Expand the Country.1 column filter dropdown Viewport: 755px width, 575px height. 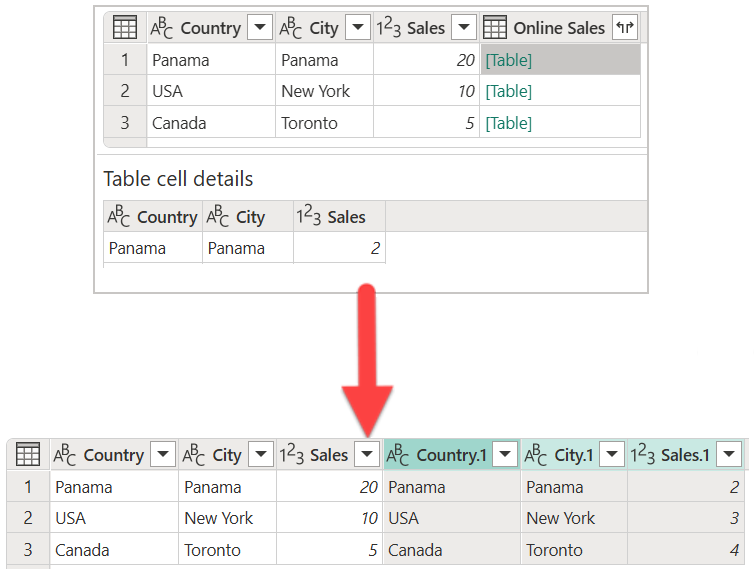click(505, 454)
